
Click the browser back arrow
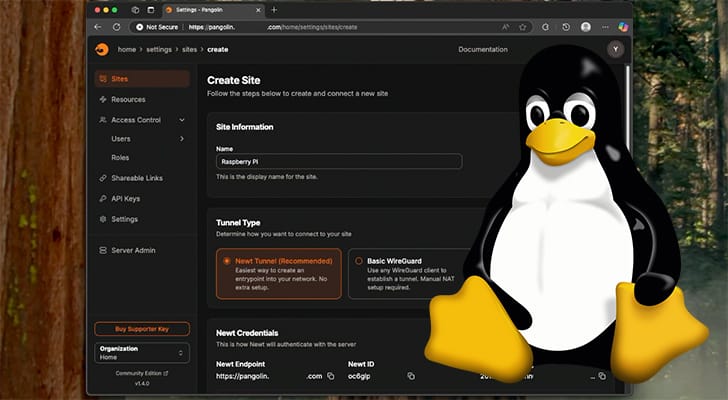click(98, 27)
